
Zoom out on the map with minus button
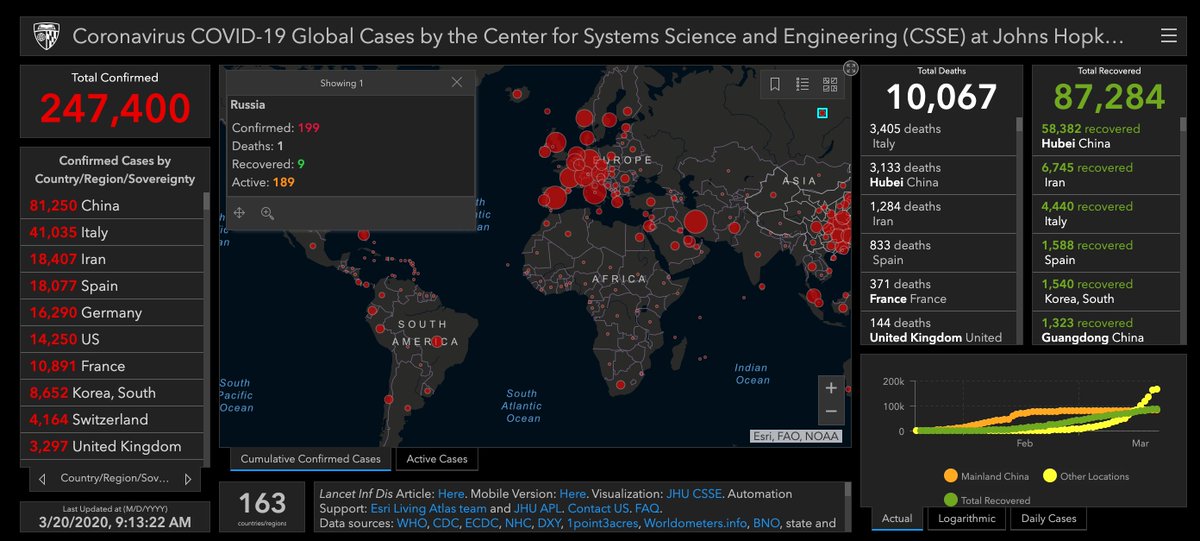(830, 411)
